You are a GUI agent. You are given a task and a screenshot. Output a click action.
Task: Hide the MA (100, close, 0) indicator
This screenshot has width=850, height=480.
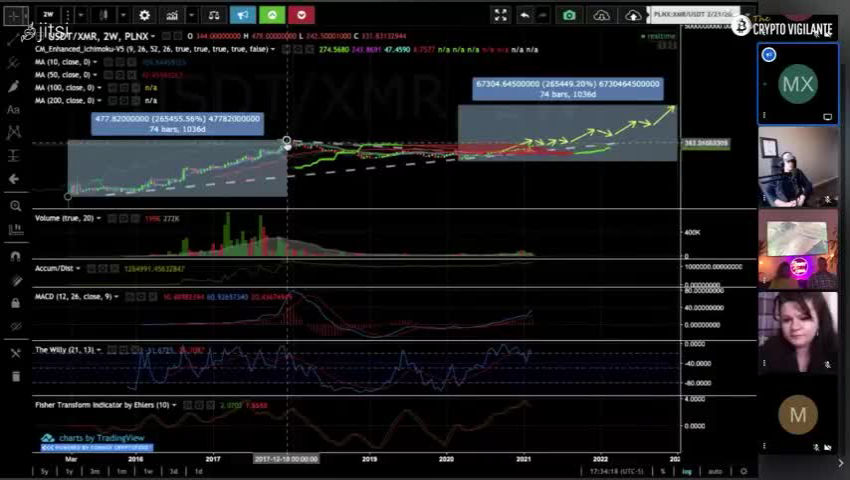112,88
